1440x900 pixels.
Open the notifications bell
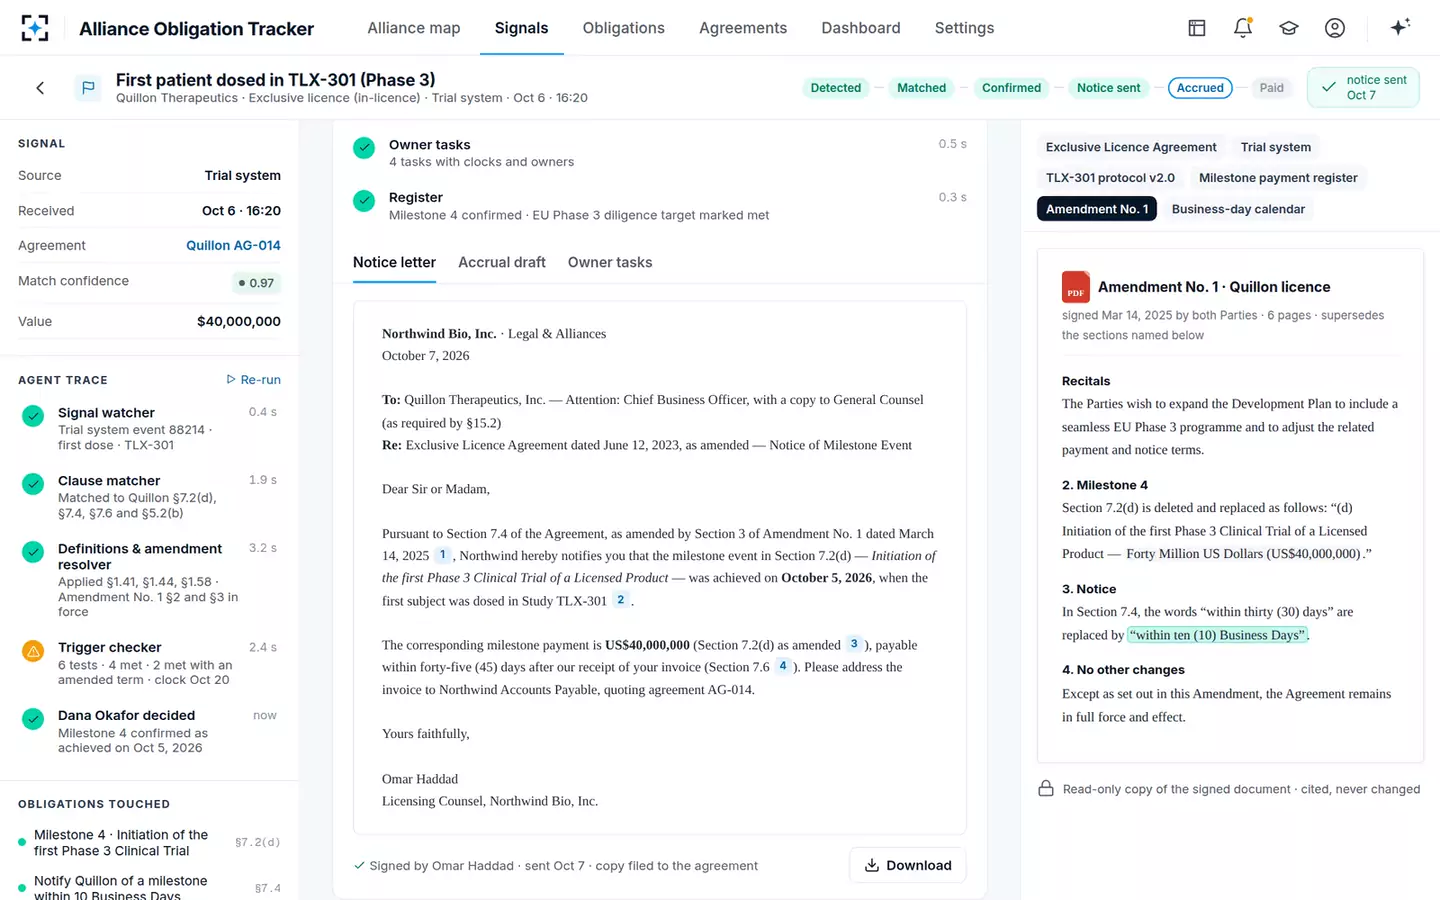1243,28
